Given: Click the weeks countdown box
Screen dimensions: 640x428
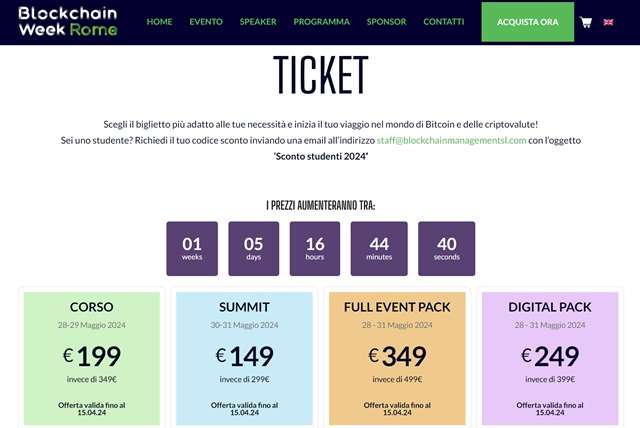Looking at the screenshot, I should pos(192,248).
